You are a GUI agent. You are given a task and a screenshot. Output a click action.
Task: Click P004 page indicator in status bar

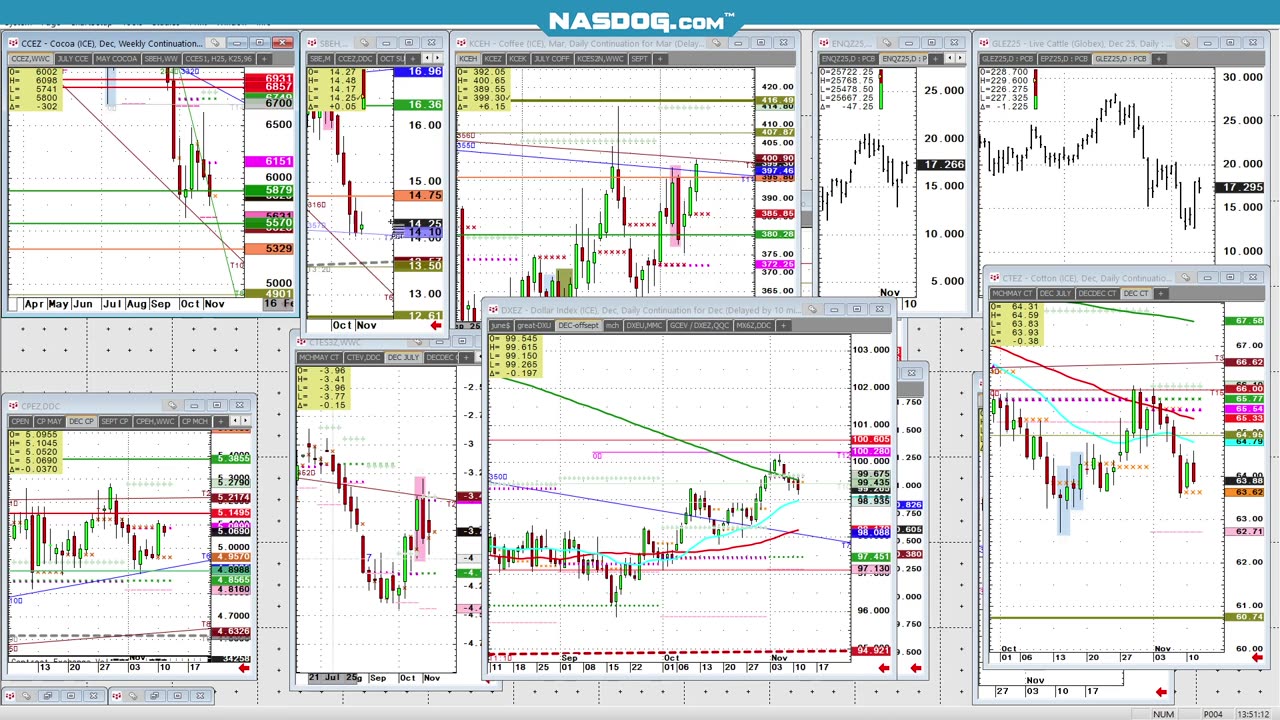tap(1213, 714)
